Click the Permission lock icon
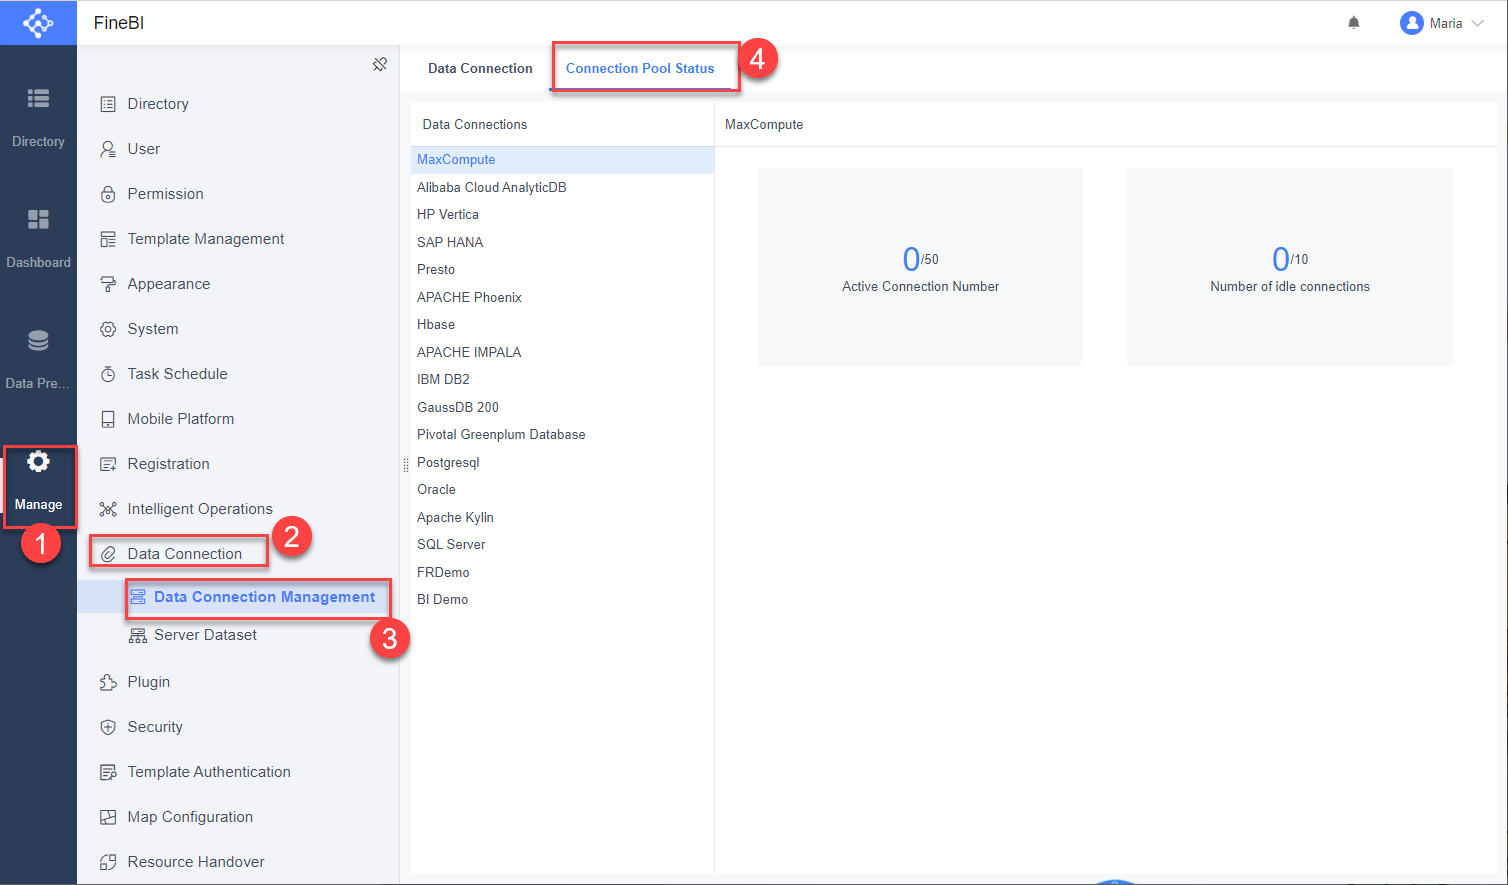Viewport: 1508px width, 885px height. (x=108, y=194)
